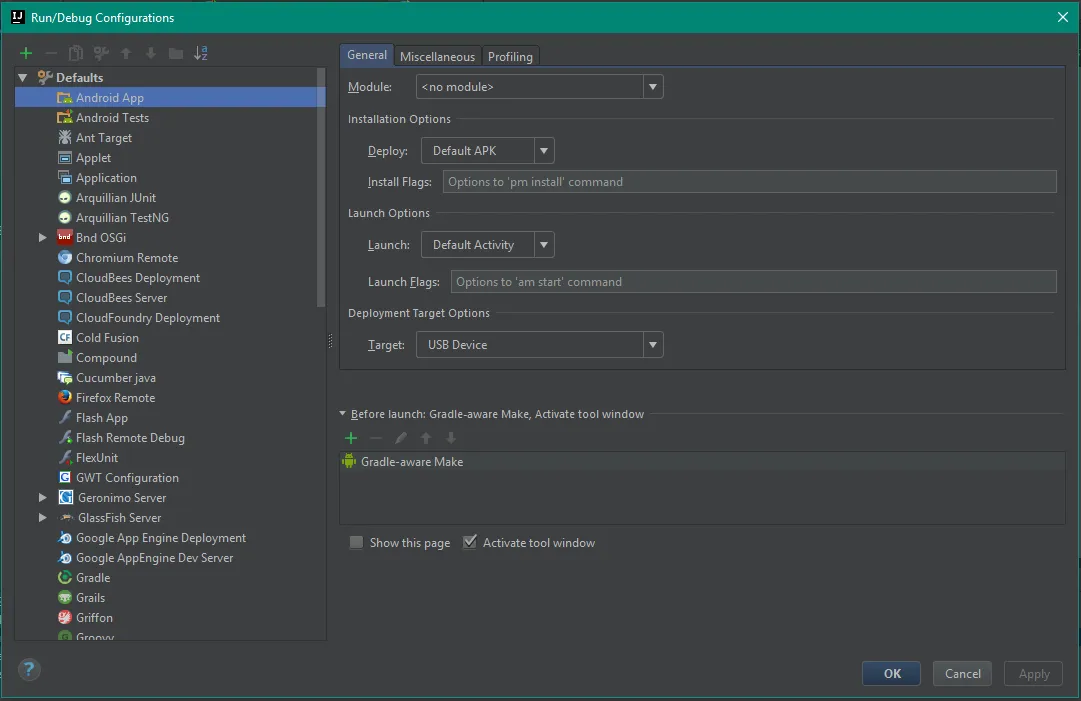Image resolution: width=1081 pixels, height=701 pixels.
Task: Click the GWT Configuration G icon
Action: pyautogui.click(x=65, y=477)
